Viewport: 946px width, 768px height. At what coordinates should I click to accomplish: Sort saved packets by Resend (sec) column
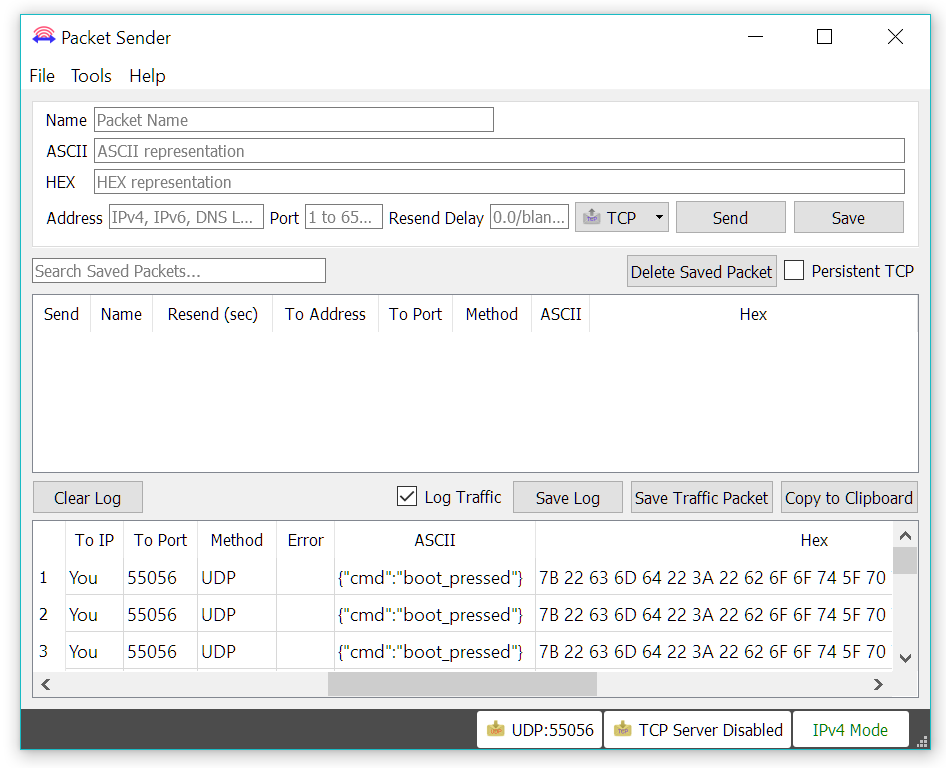point(213,314)
